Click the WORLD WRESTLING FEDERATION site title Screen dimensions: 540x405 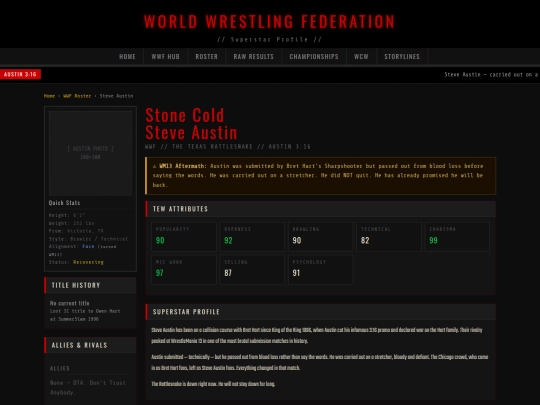(270, 21)
